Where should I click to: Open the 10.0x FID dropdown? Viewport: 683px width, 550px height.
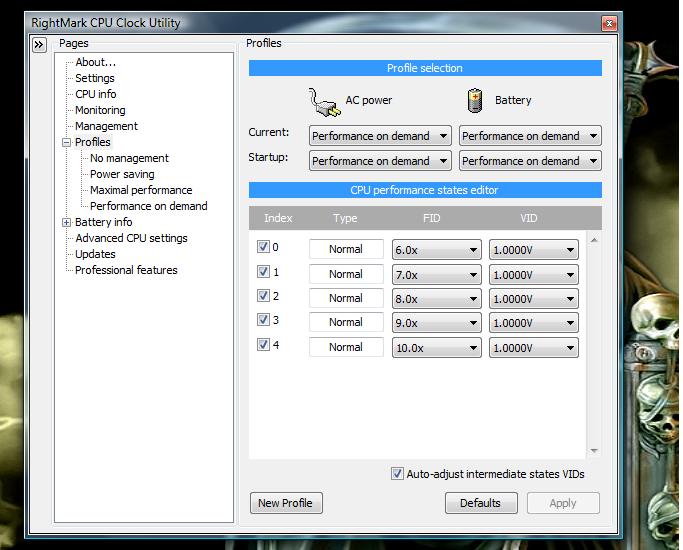click(x=436, y=348)
